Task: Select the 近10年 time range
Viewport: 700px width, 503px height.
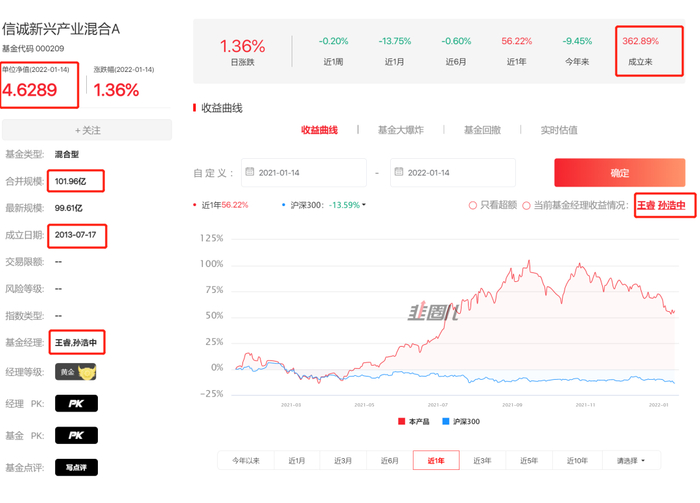Action: (x=577, y=461)
